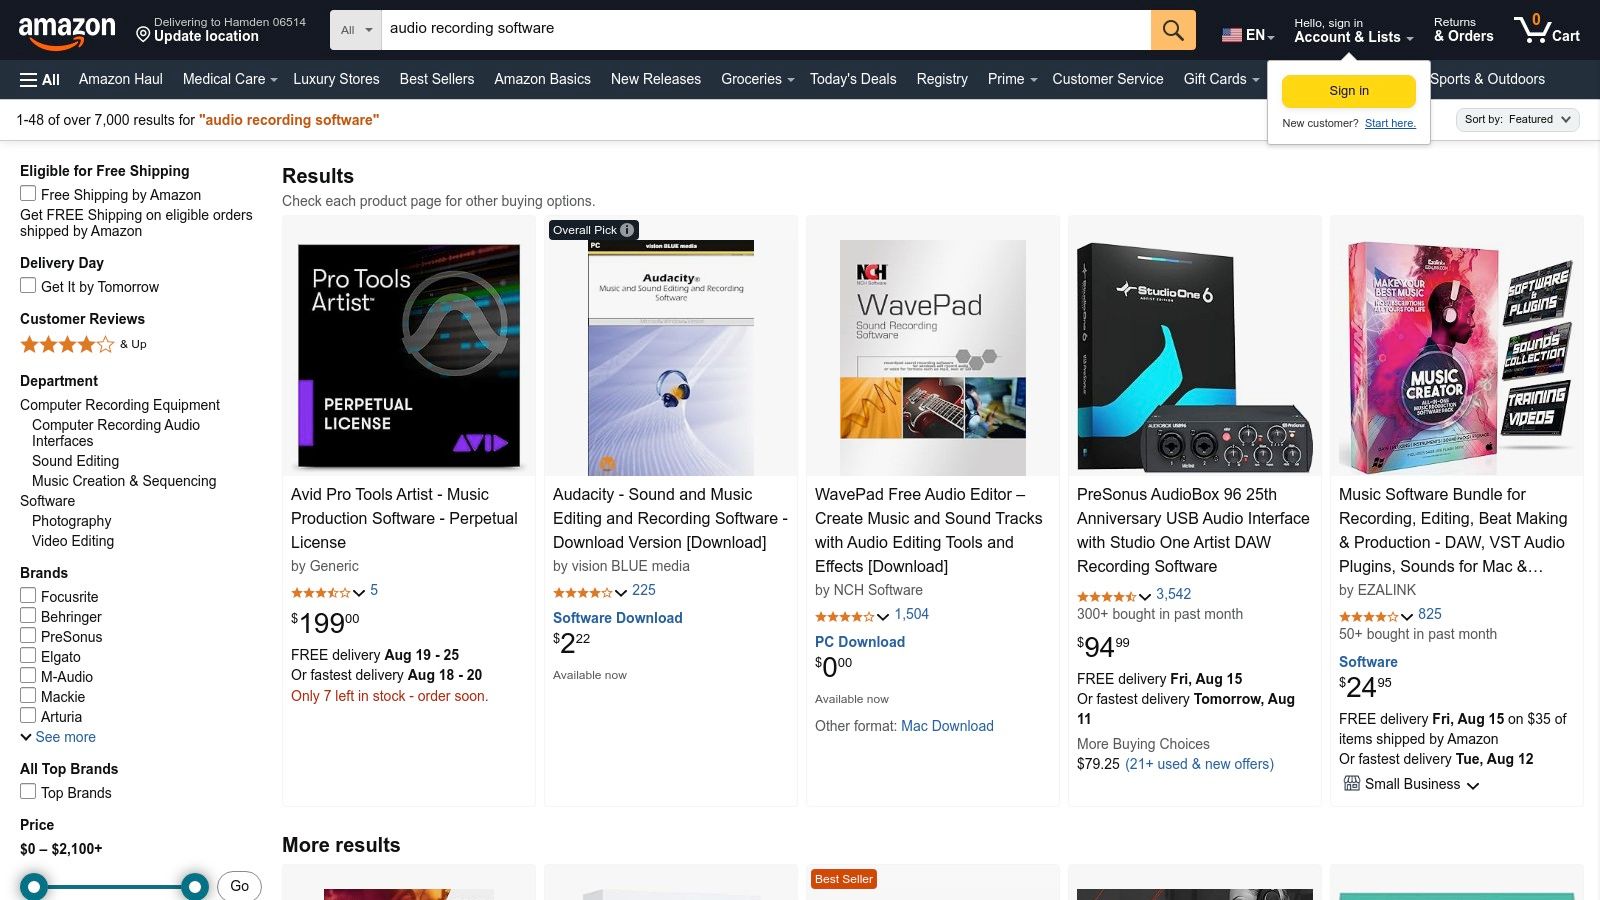Expand Groceries dropdown

point(757,79)
